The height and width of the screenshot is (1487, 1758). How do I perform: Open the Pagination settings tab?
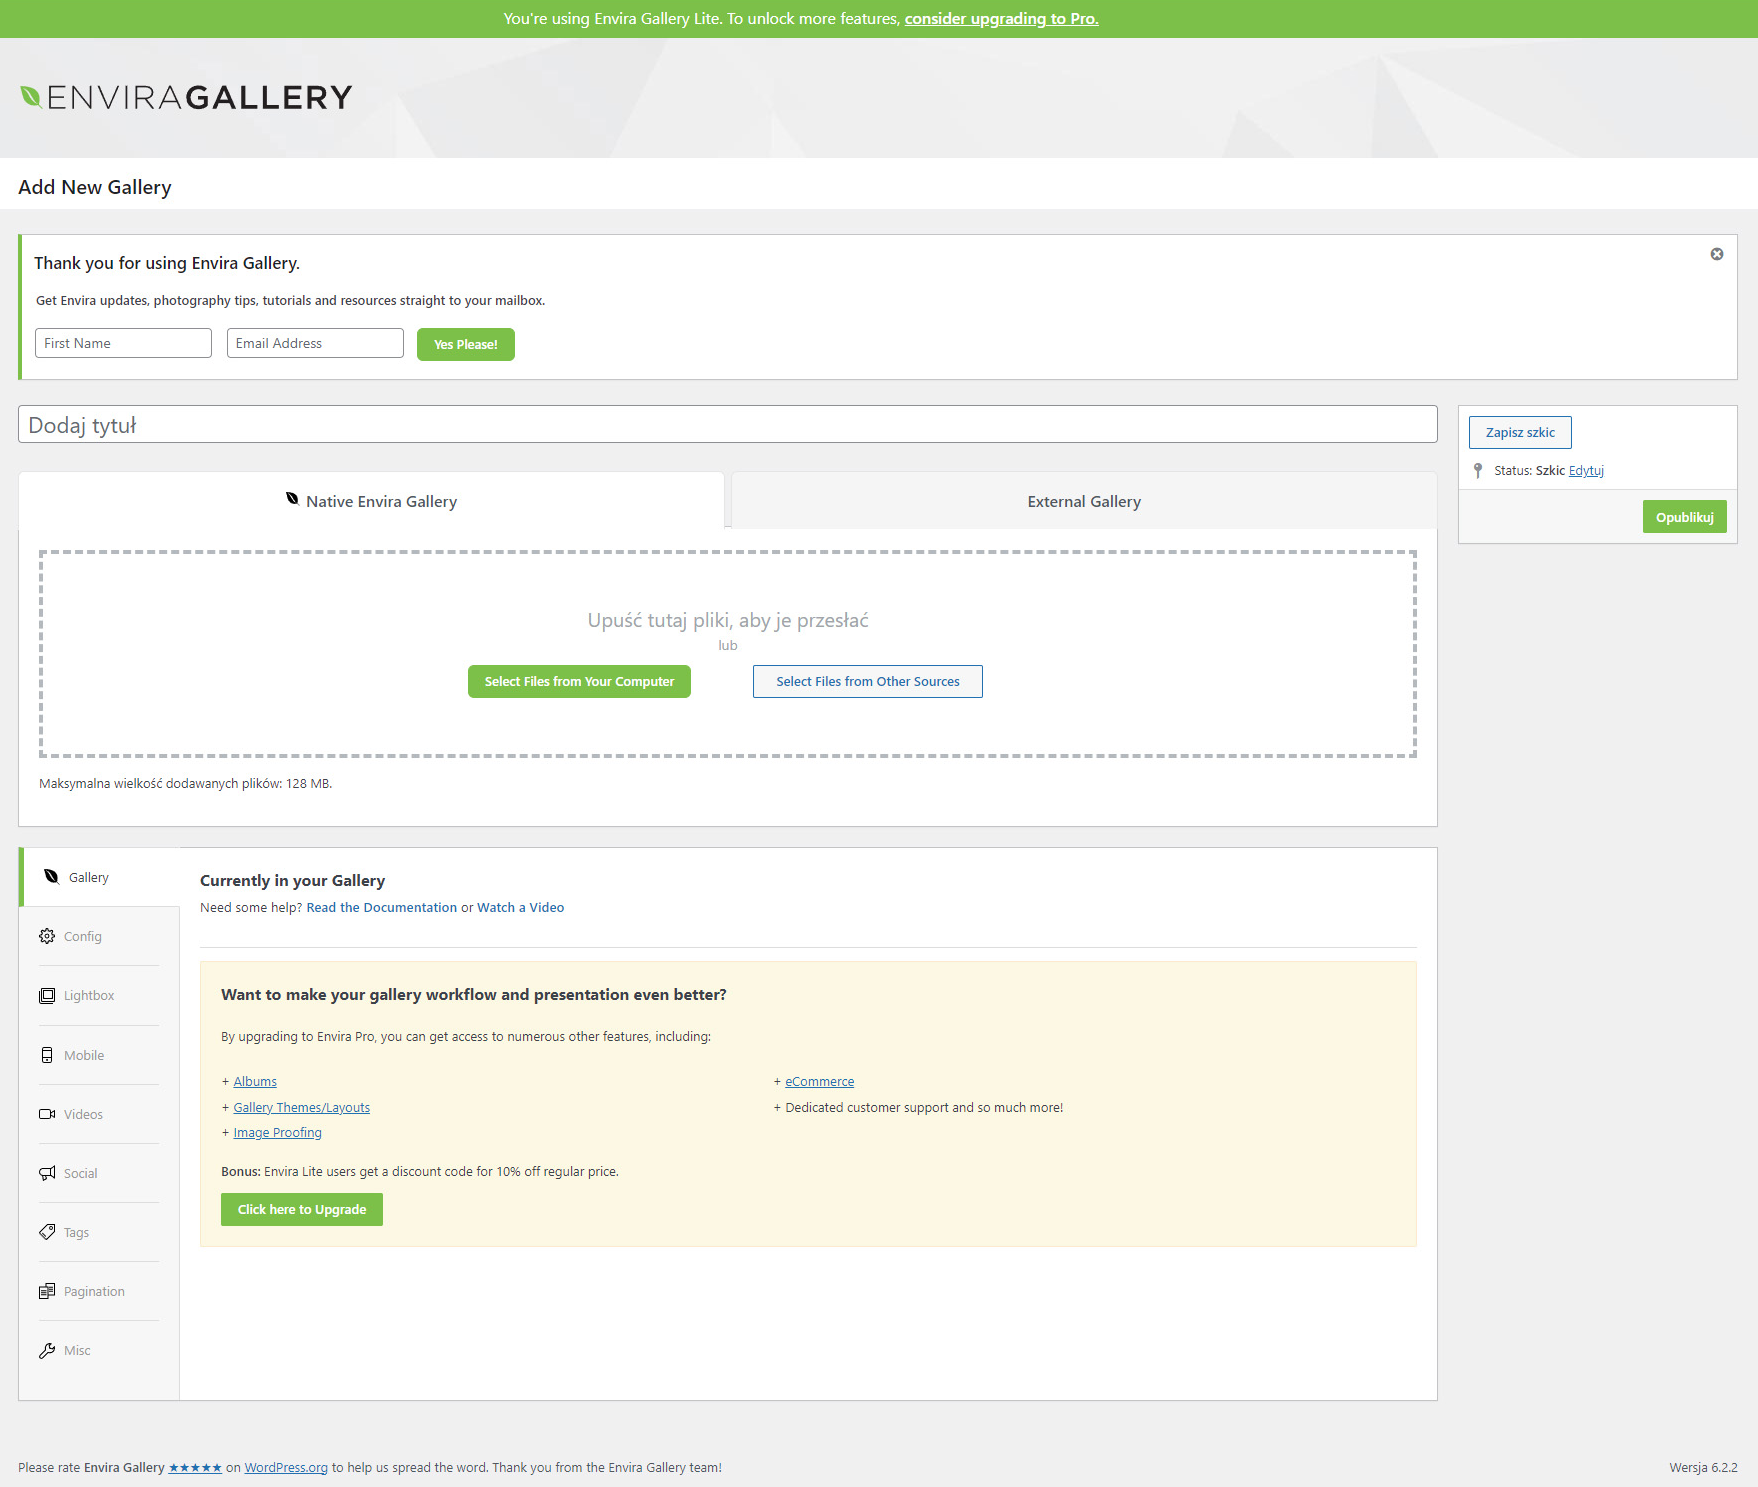pos(99,1291)
